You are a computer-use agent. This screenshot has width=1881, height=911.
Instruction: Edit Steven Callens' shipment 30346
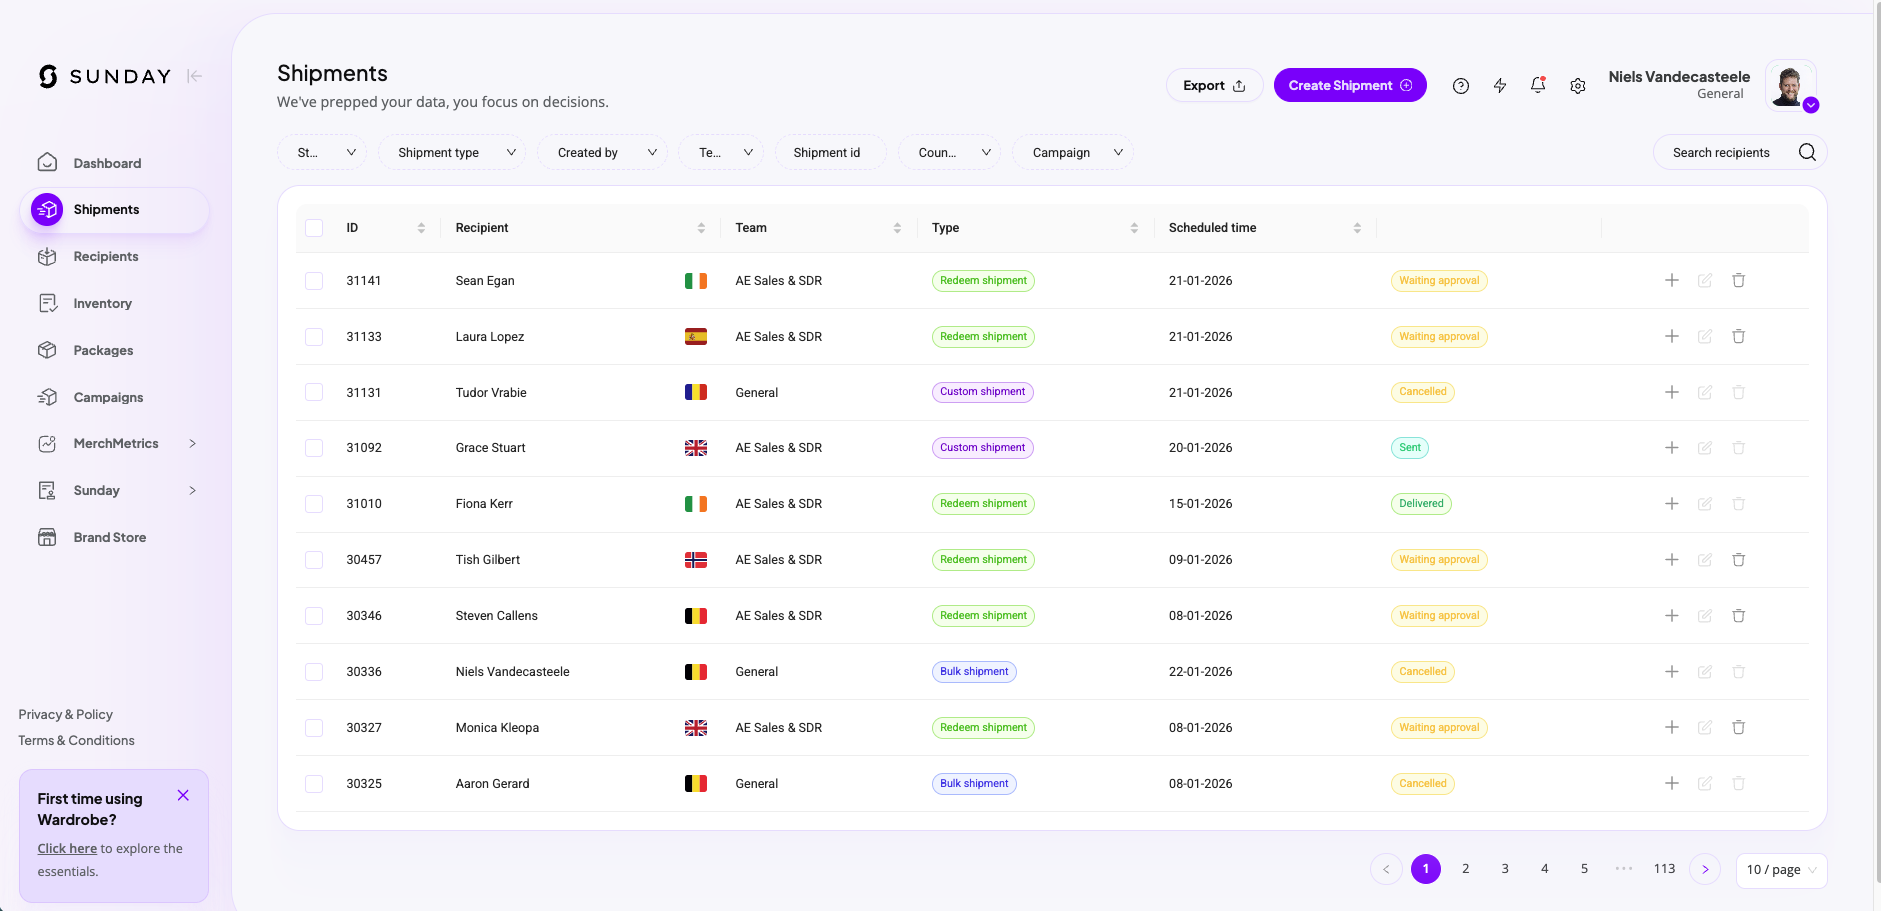coord(1705,616)
